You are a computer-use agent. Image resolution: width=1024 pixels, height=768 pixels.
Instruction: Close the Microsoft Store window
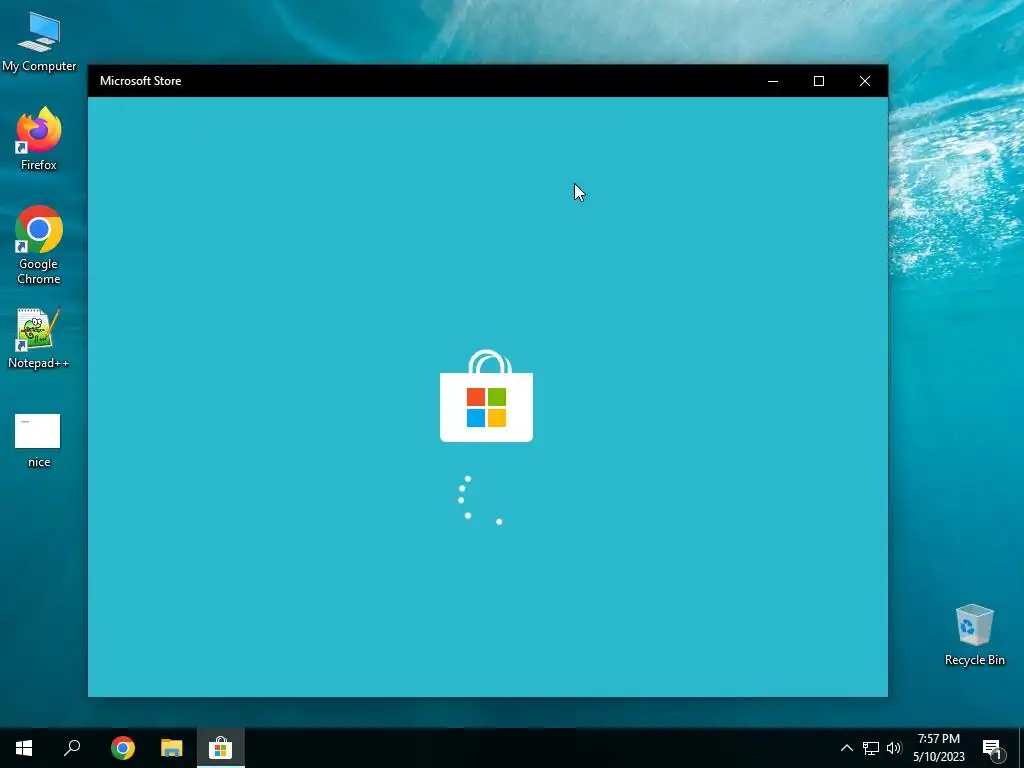pos(865,81)
